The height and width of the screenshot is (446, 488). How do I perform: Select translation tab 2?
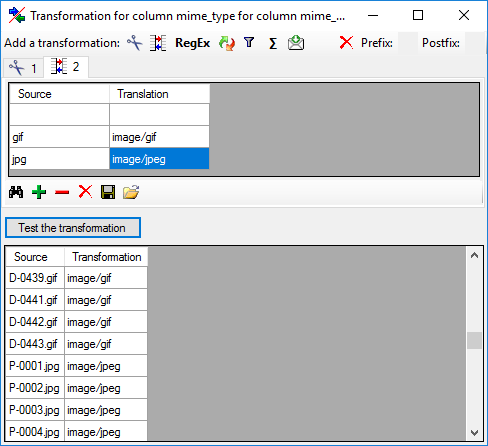66,67
